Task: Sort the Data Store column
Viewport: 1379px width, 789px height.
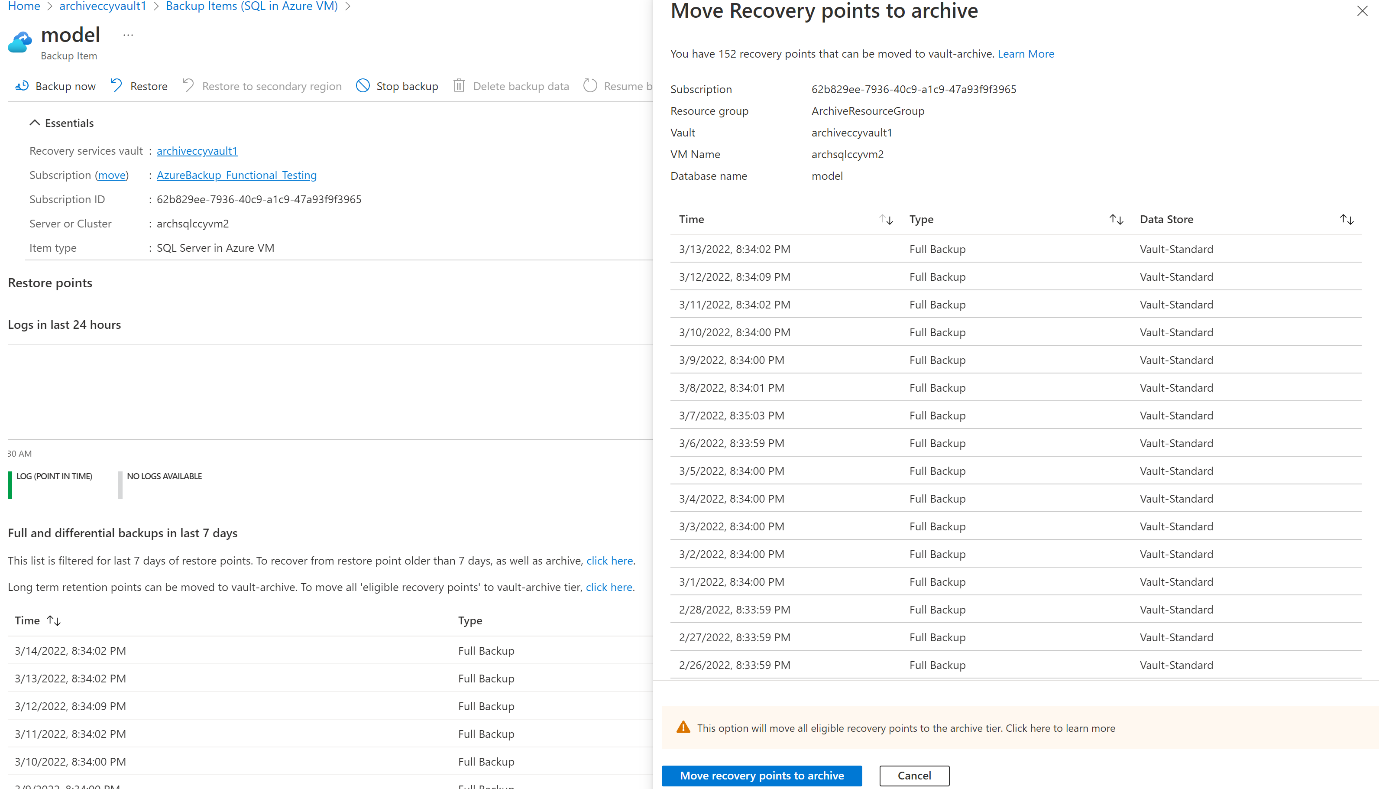Action: click(x=1346, y=219)
